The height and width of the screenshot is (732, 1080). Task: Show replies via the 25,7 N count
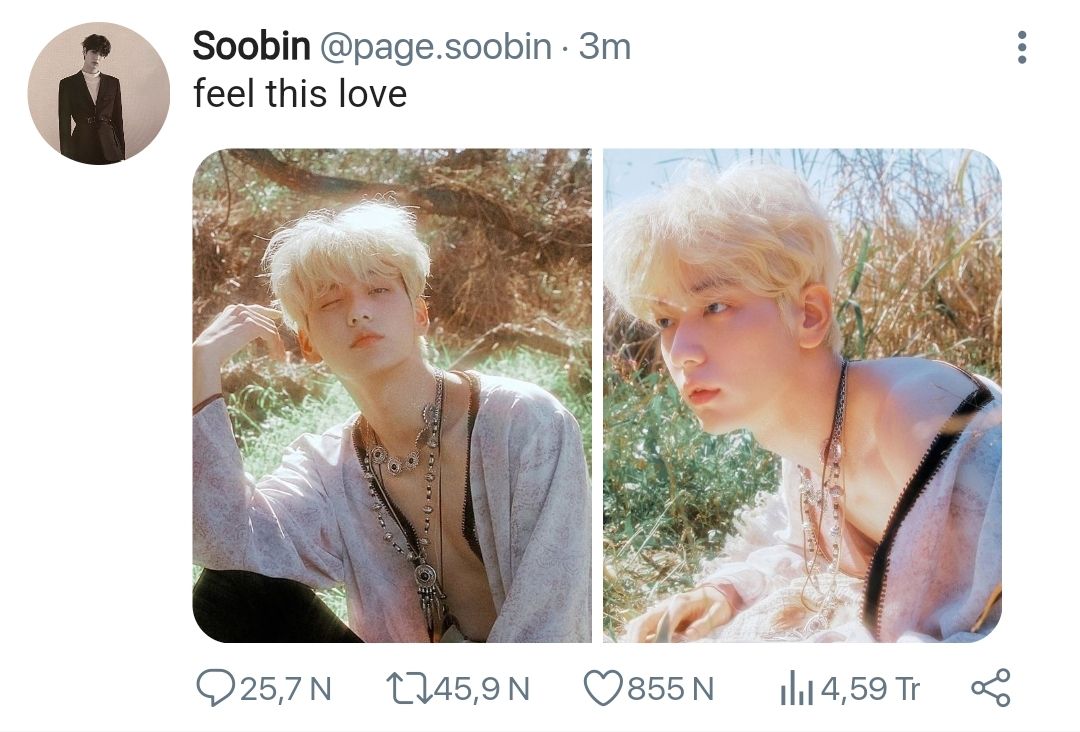(285, 689)
